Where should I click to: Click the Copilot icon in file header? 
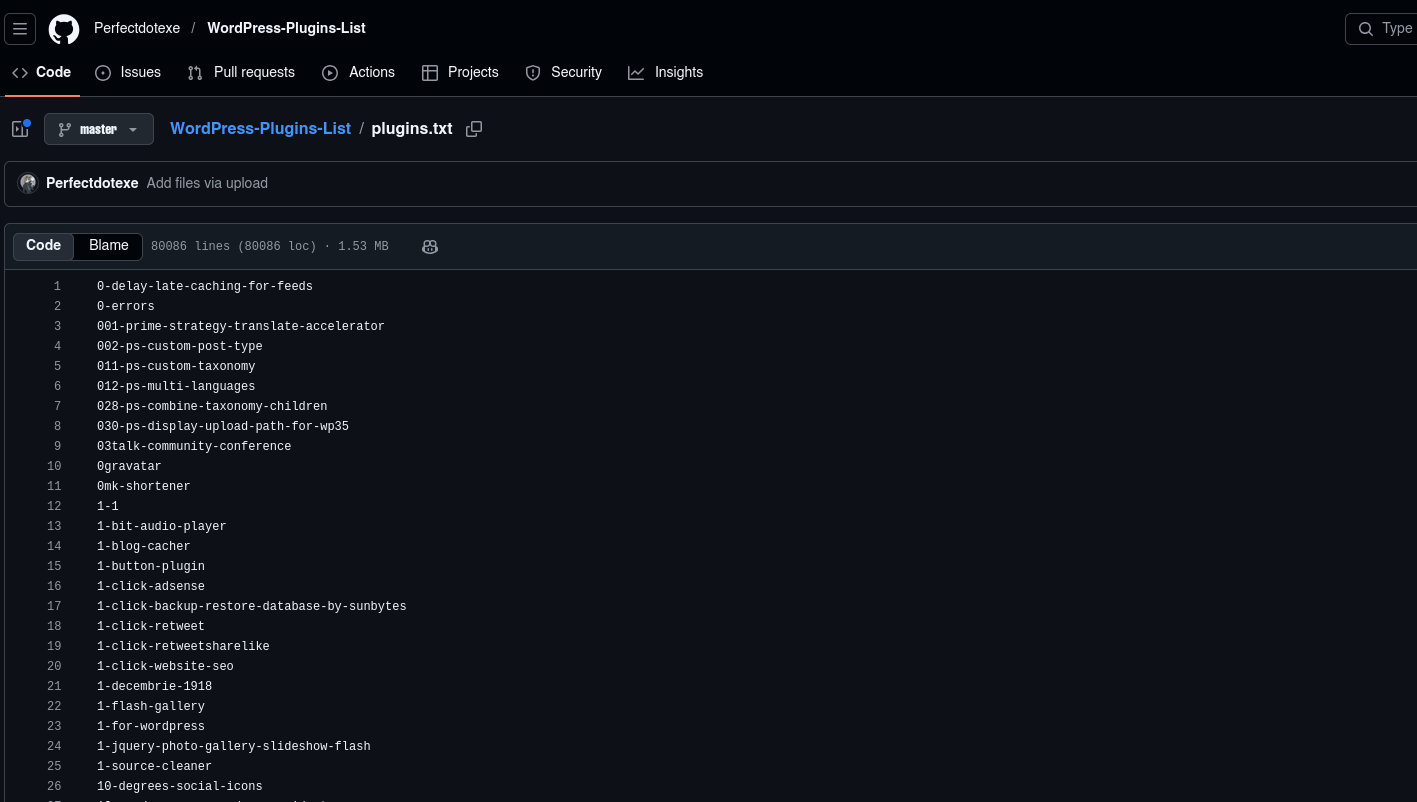(x=430, y=247)
